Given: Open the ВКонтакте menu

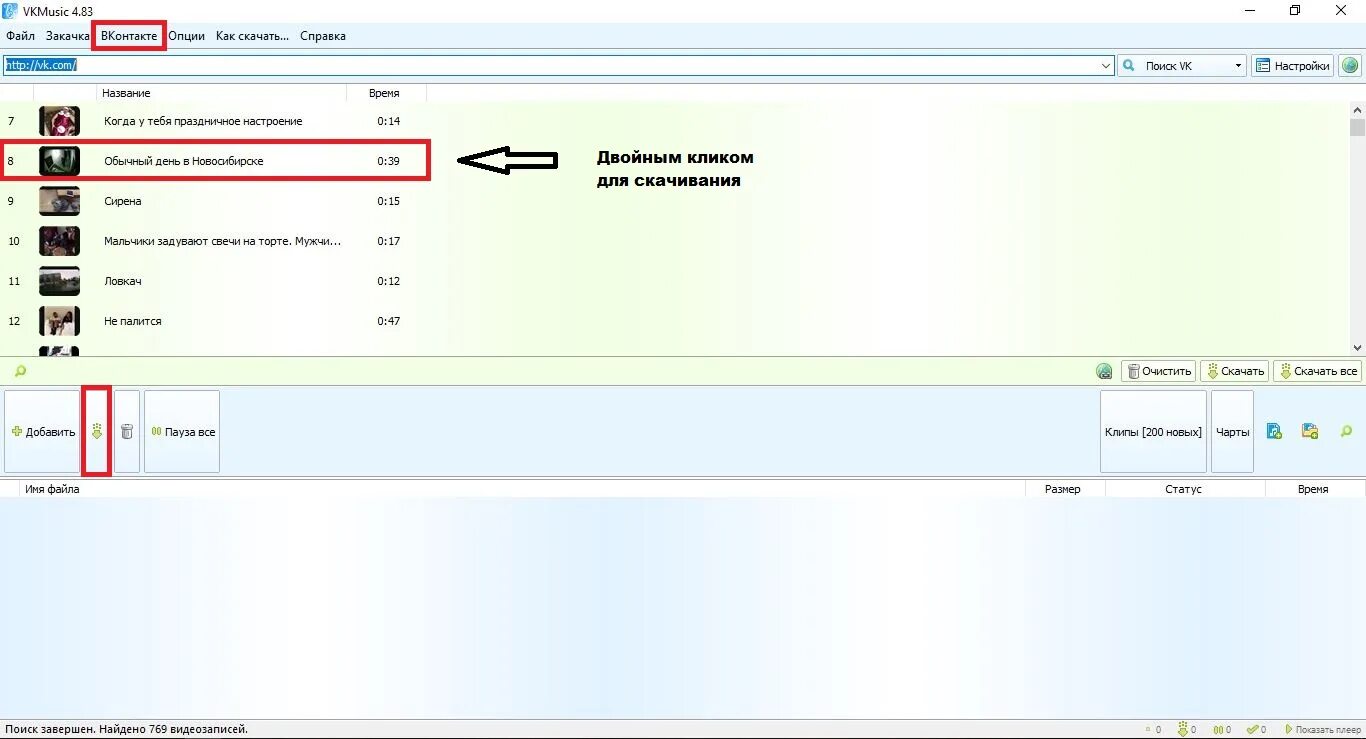Looking at the screenshot, I should 129,36.
